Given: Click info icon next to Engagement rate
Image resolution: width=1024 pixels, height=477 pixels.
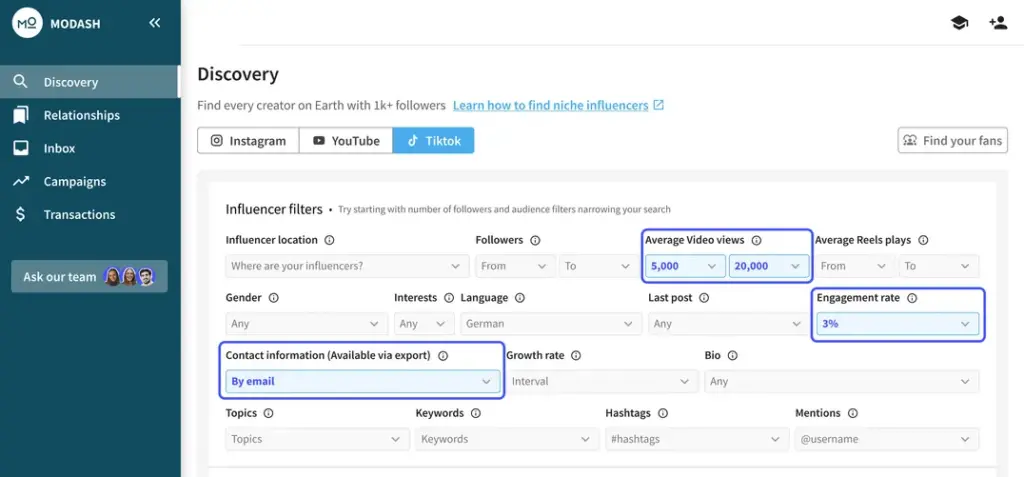Looking at the screenshot, I should tap(912, 298).
